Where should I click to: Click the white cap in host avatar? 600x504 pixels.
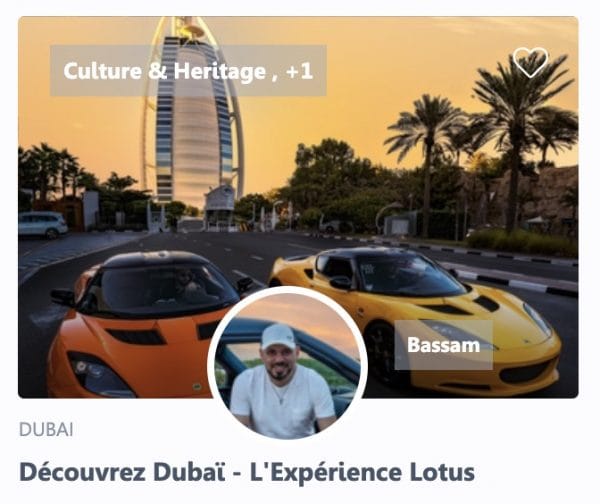pyautogui.click(x=279, y=337)
